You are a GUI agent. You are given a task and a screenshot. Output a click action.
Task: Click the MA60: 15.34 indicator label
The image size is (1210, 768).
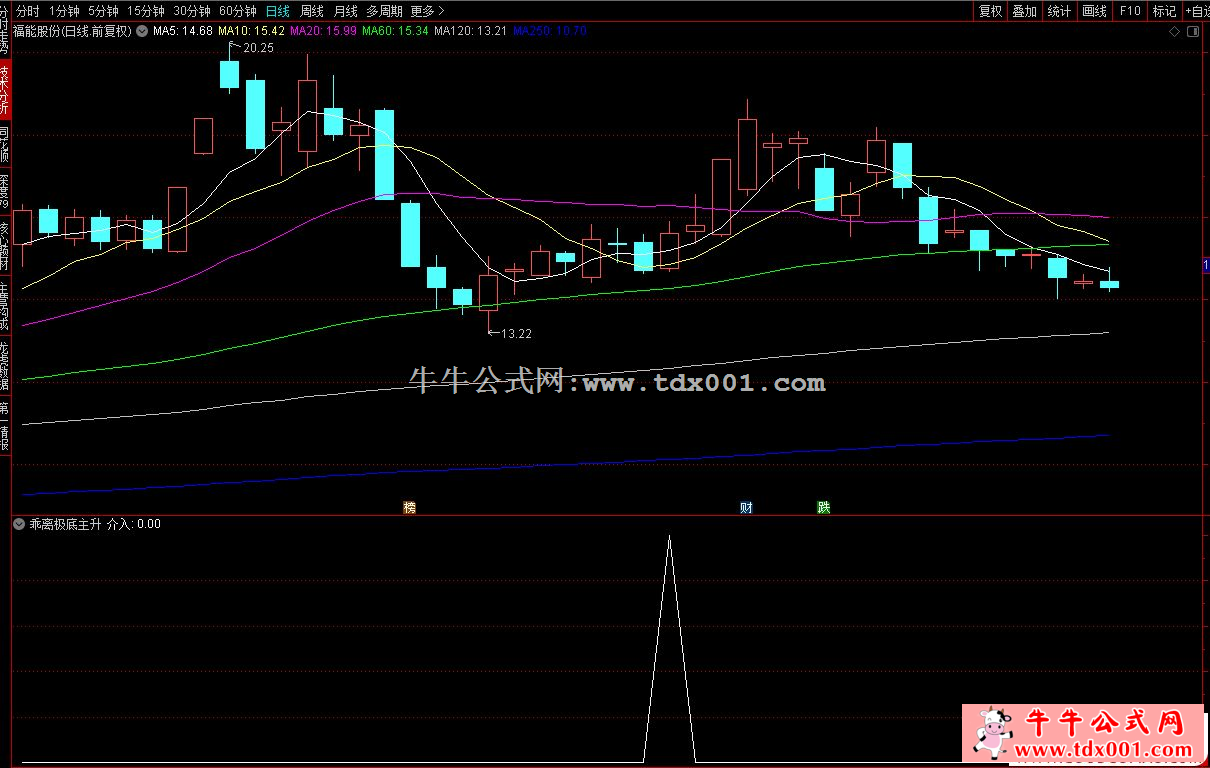click(396, 31)
